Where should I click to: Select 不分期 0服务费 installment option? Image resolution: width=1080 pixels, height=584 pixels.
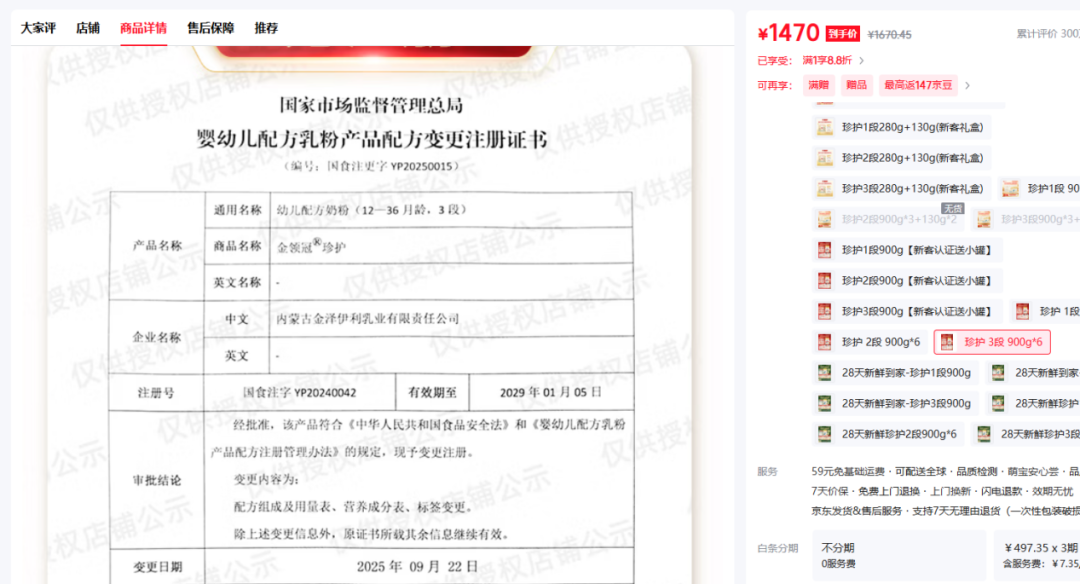(x=899, y=555)
